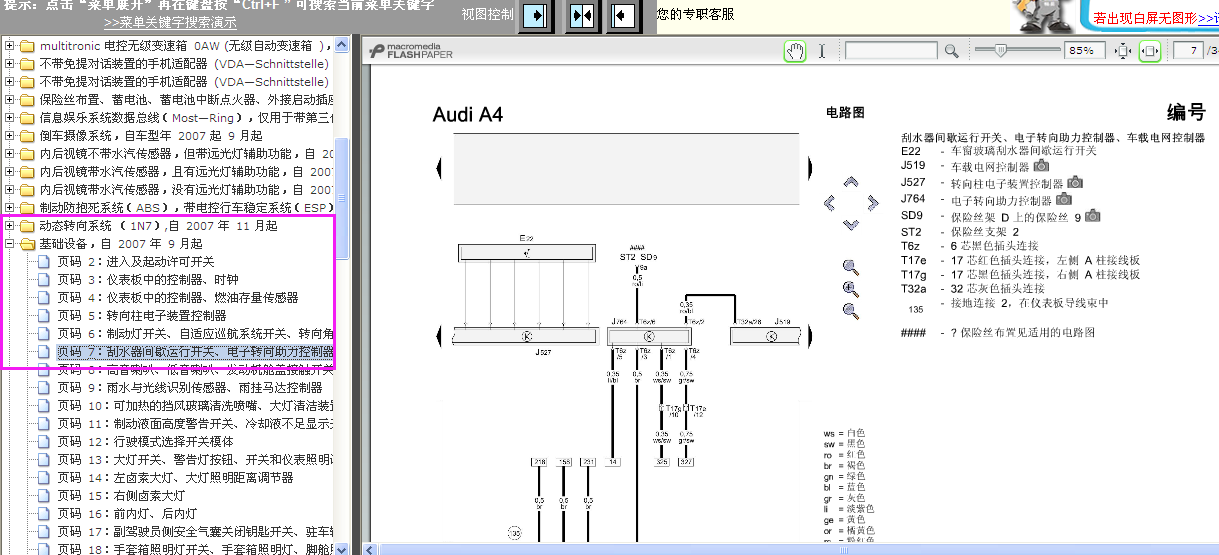The image size is (1219, 555).
Task: Click the 您的专职客服 text
Action: click(696, 14)
